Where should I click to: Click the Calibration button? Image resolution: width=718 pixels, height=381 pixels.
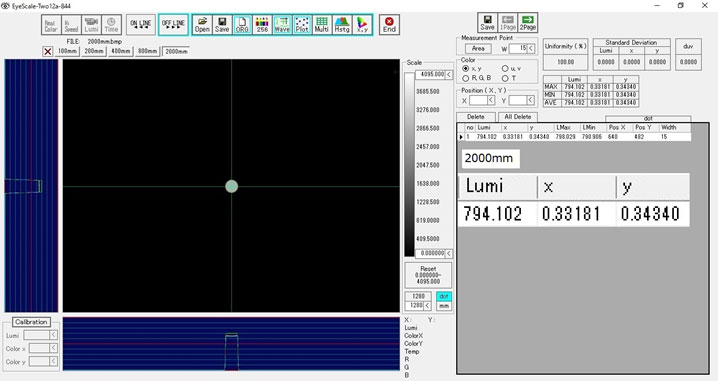pyautogui.click(x=31, y=322)
